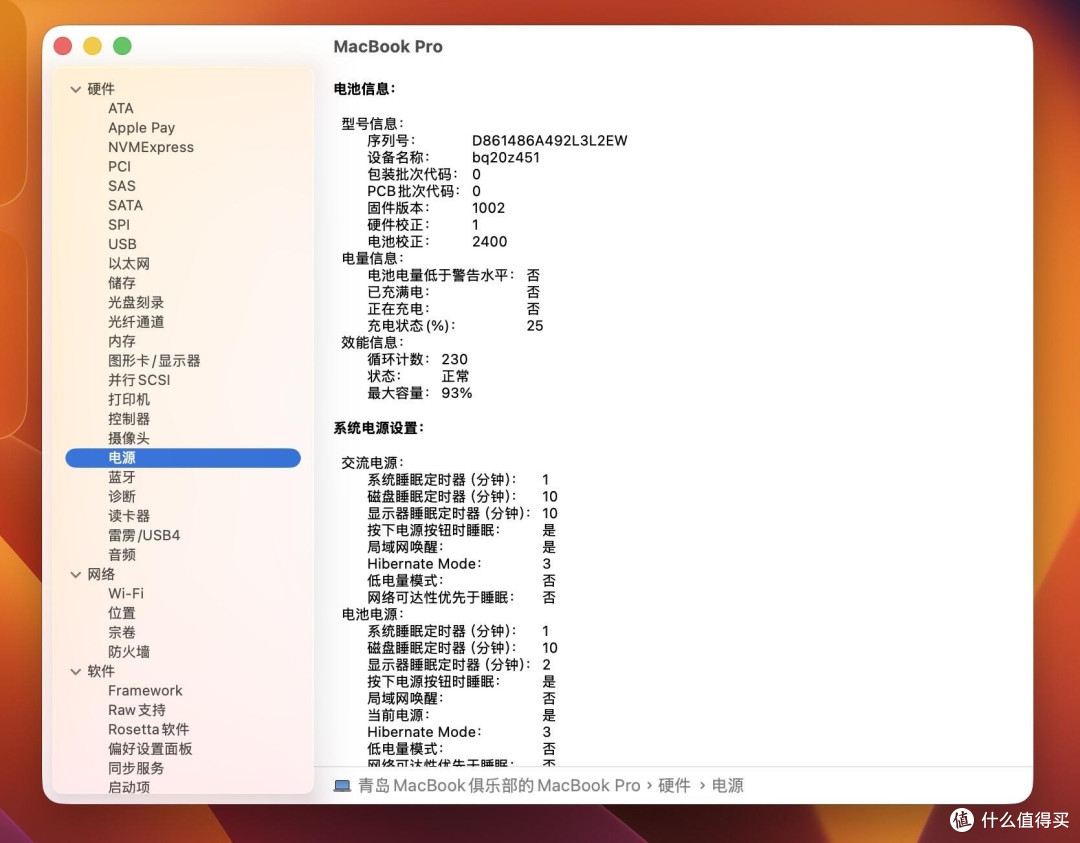Select Apple Pay in the sidebar
The width and height of the screenshot is (1080, 843).
[x=141, y=127]
